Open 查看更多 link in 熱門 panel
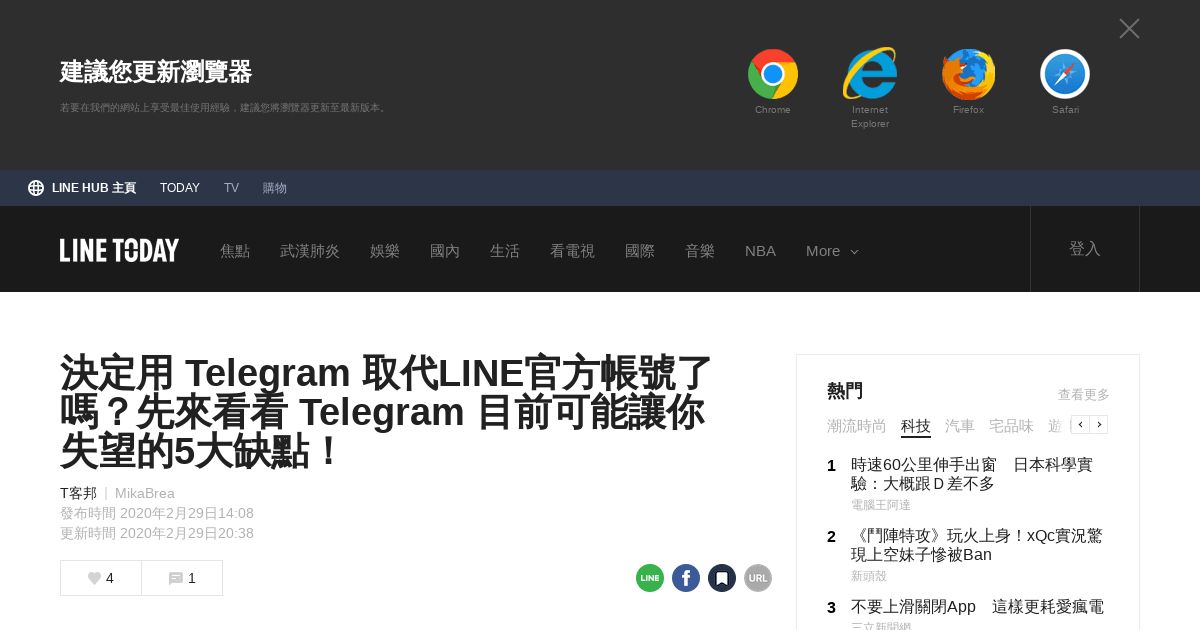The height and width of the screenshot is (630, 1200). click(x=1084, y=395)
